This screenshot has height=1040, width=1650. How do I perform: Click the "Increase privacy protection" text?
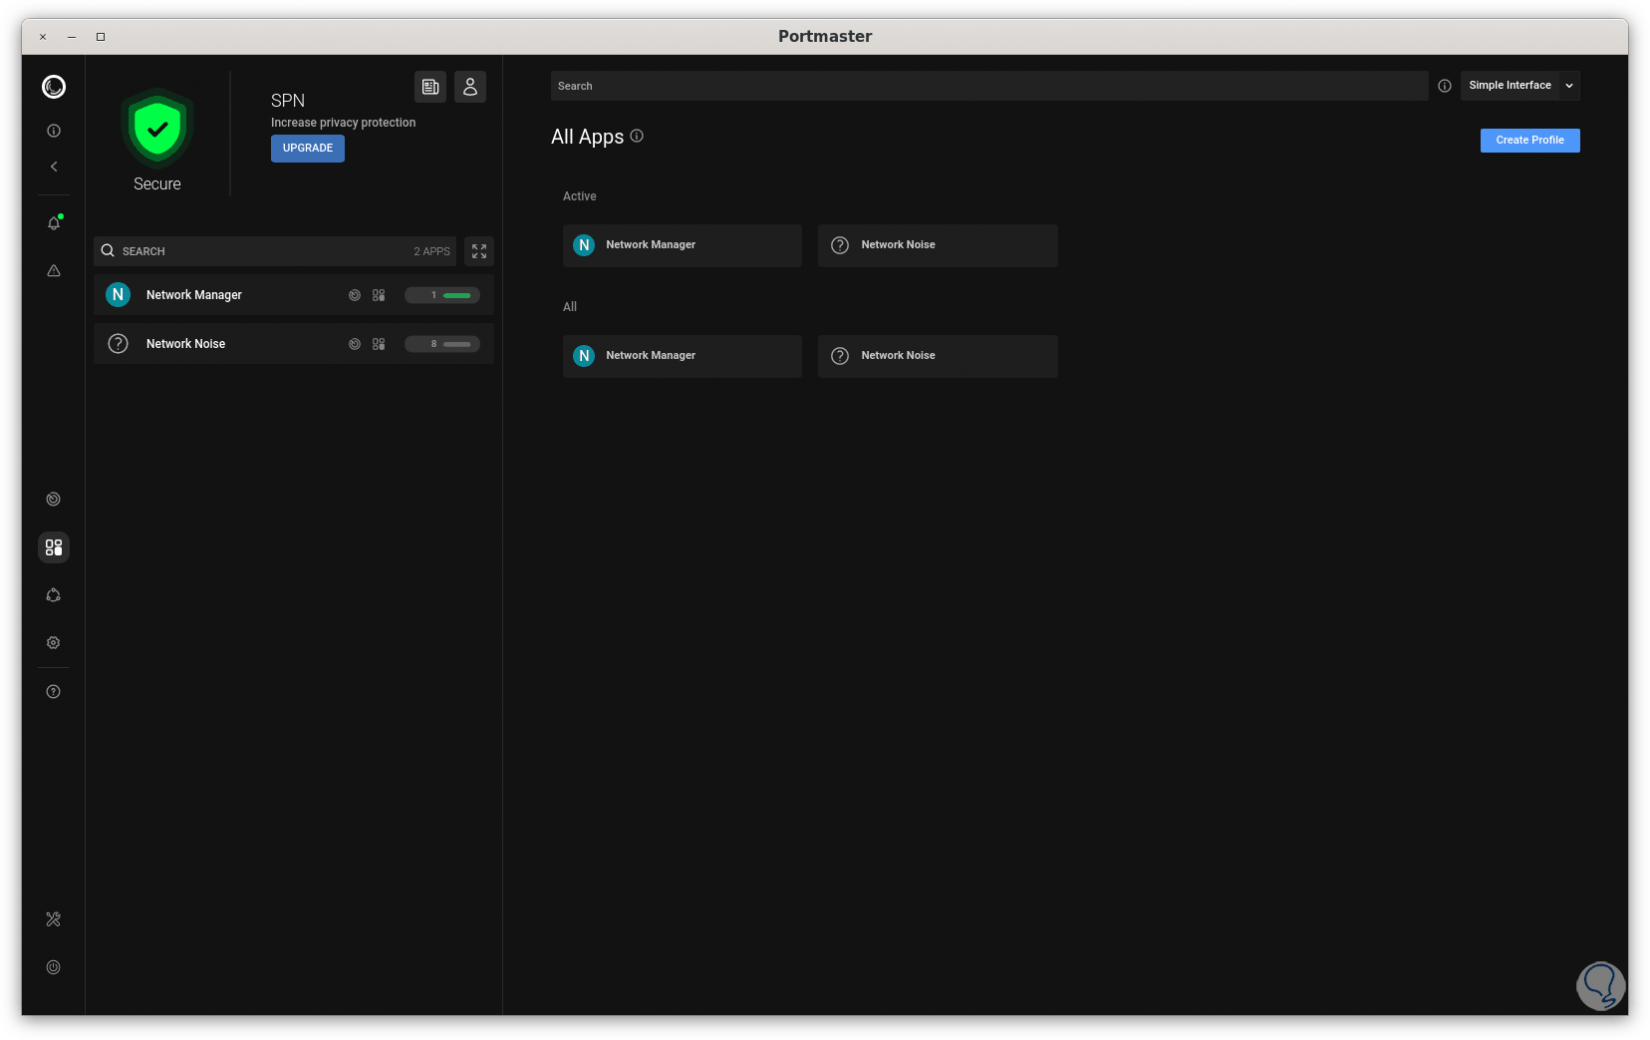(x=343, y=123)
